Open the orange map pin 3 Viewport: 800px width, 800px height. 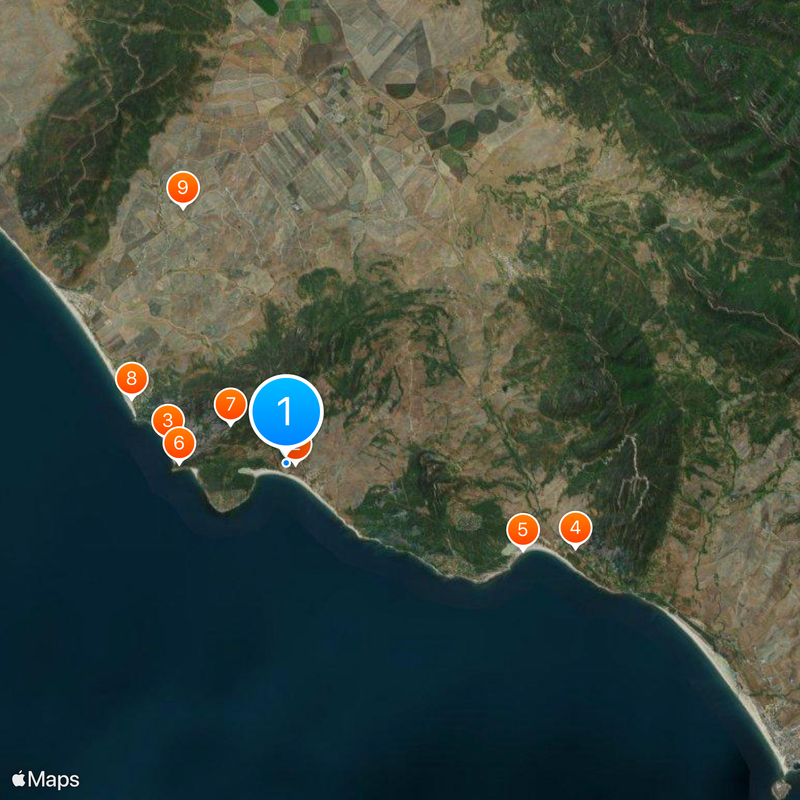pos(168,420)
